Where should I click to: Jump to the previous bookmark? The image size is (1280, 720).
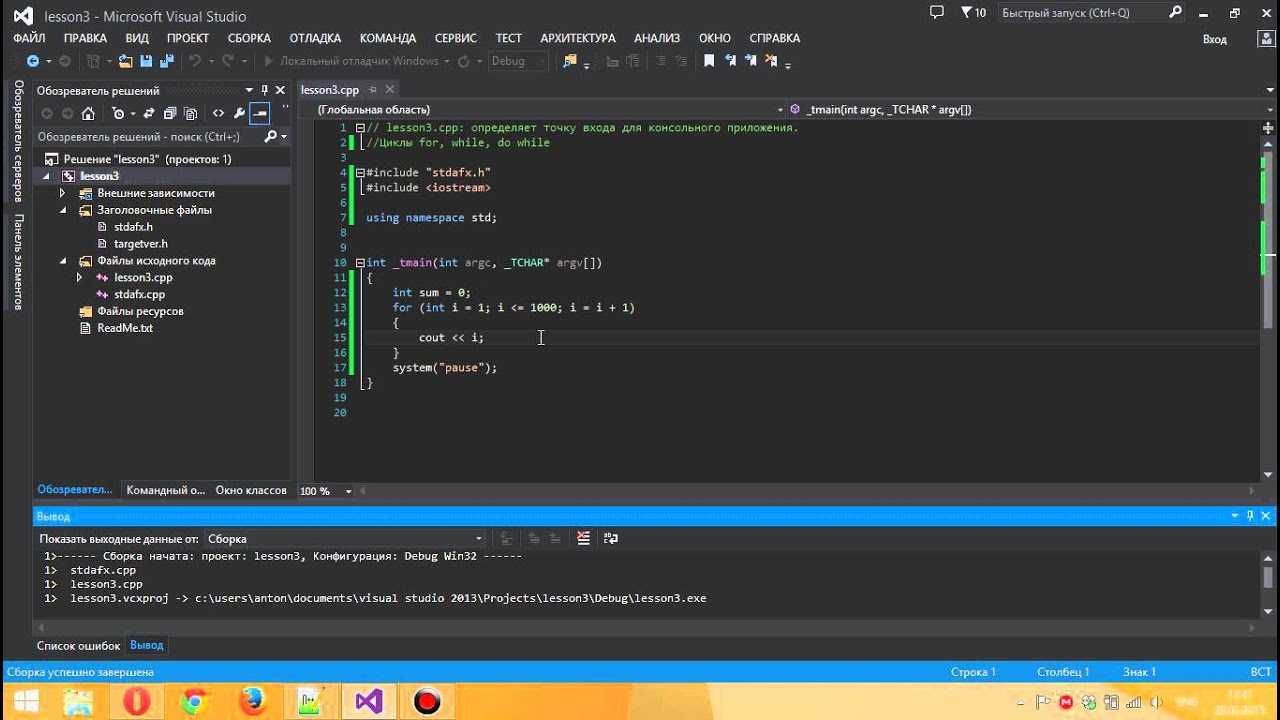point(732,61)
